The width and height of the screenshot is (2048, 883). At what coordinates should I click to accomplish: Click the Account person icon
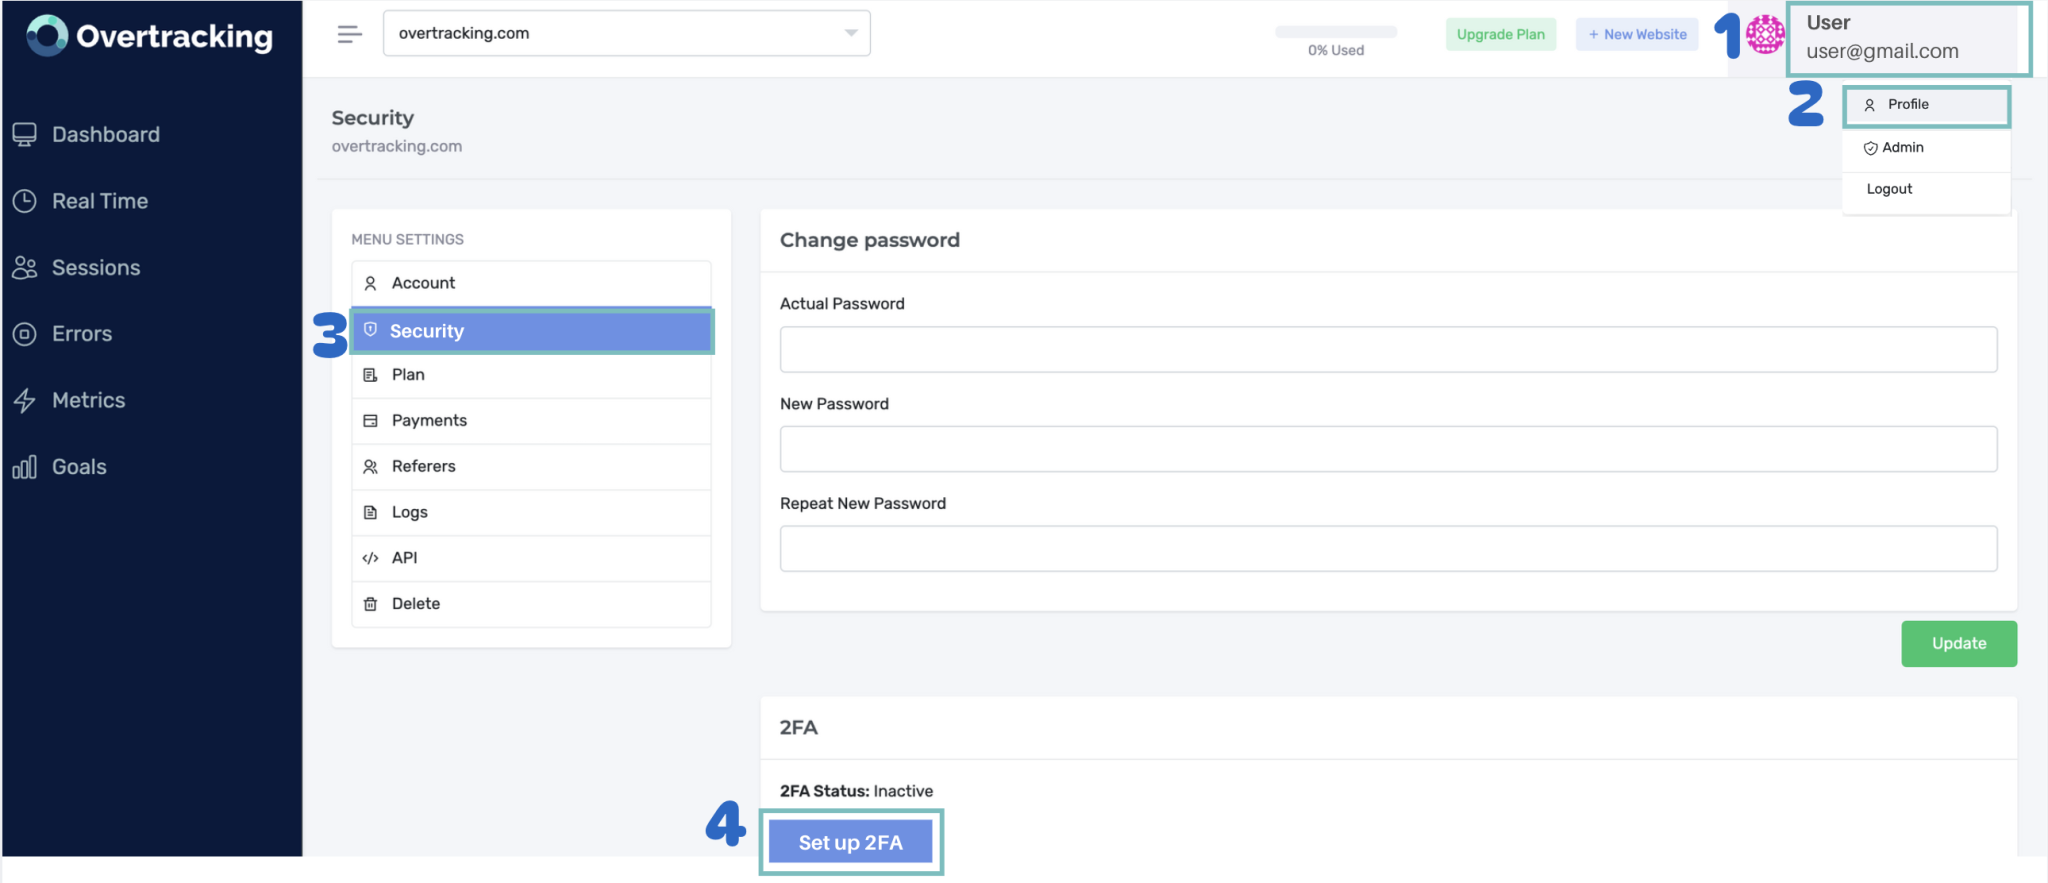(370, 283)
